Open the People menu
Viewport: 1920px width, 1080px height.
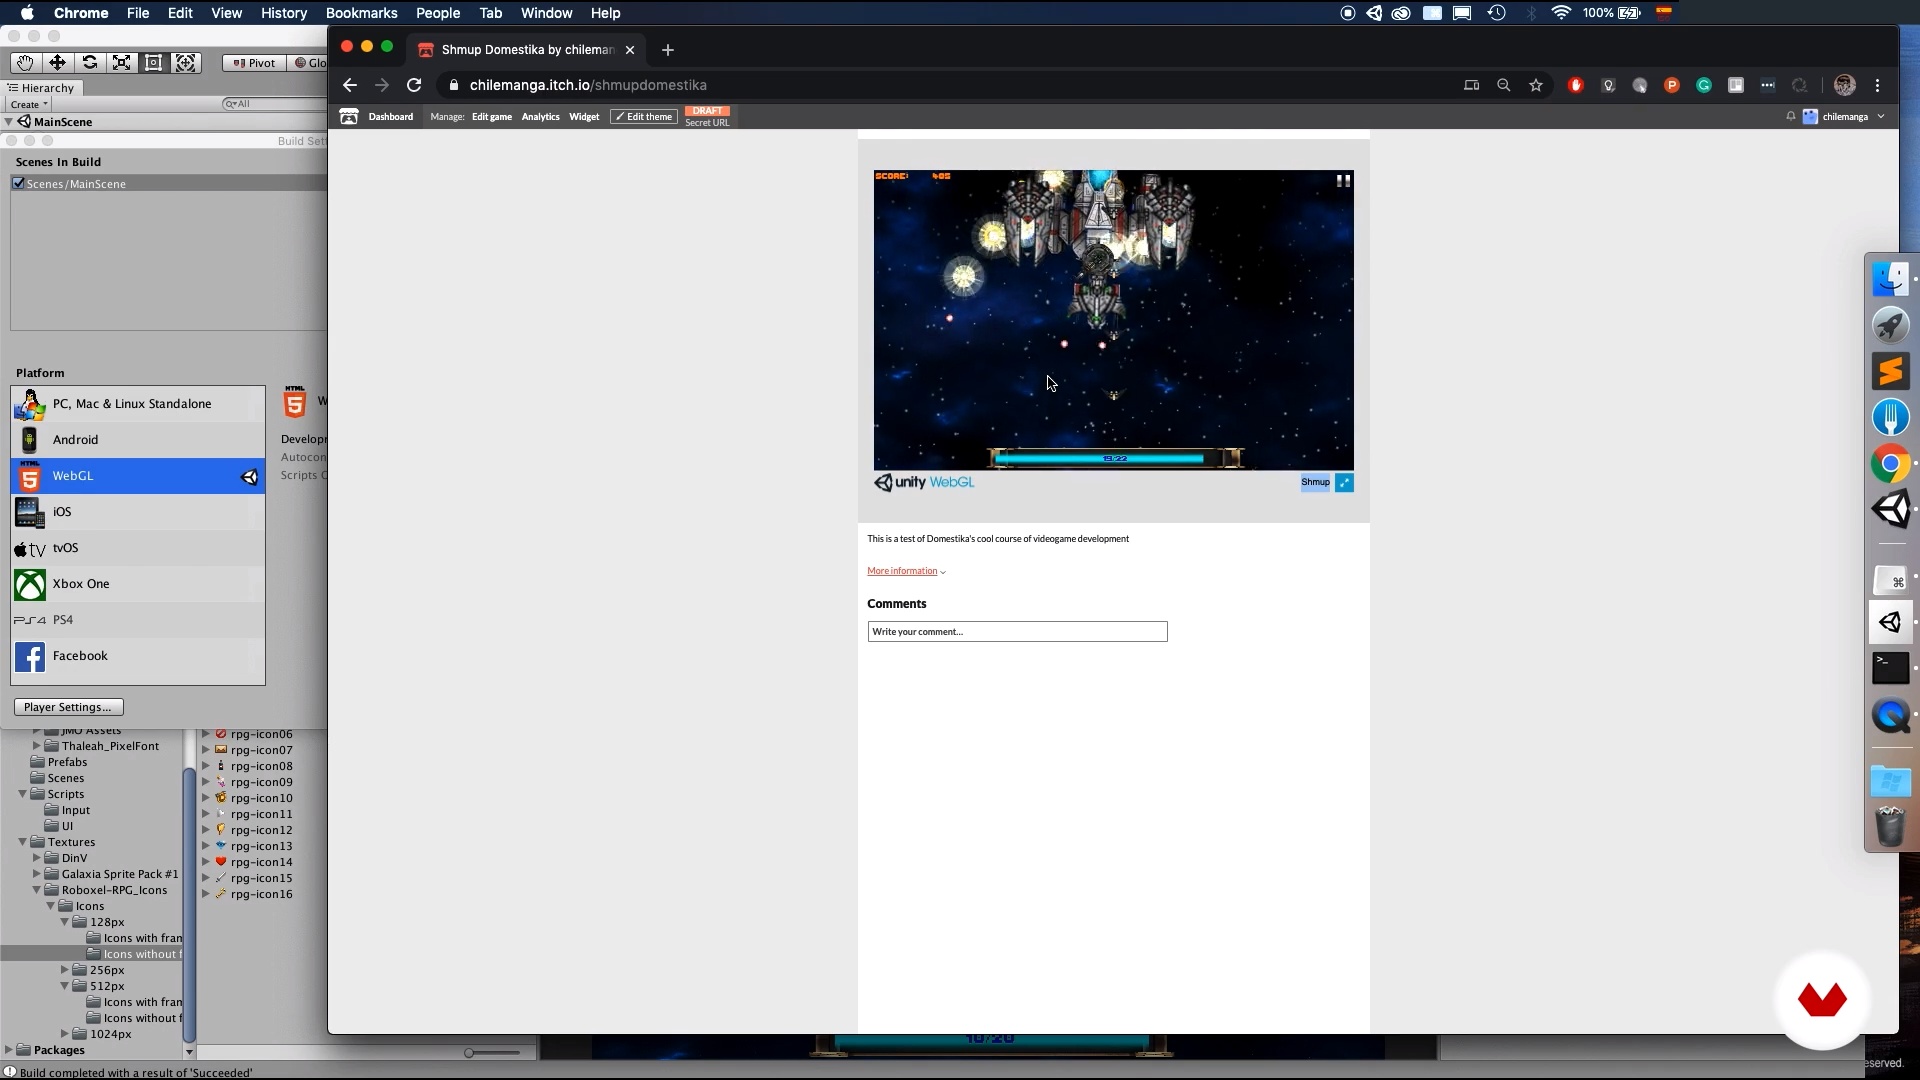coord(438,13)
